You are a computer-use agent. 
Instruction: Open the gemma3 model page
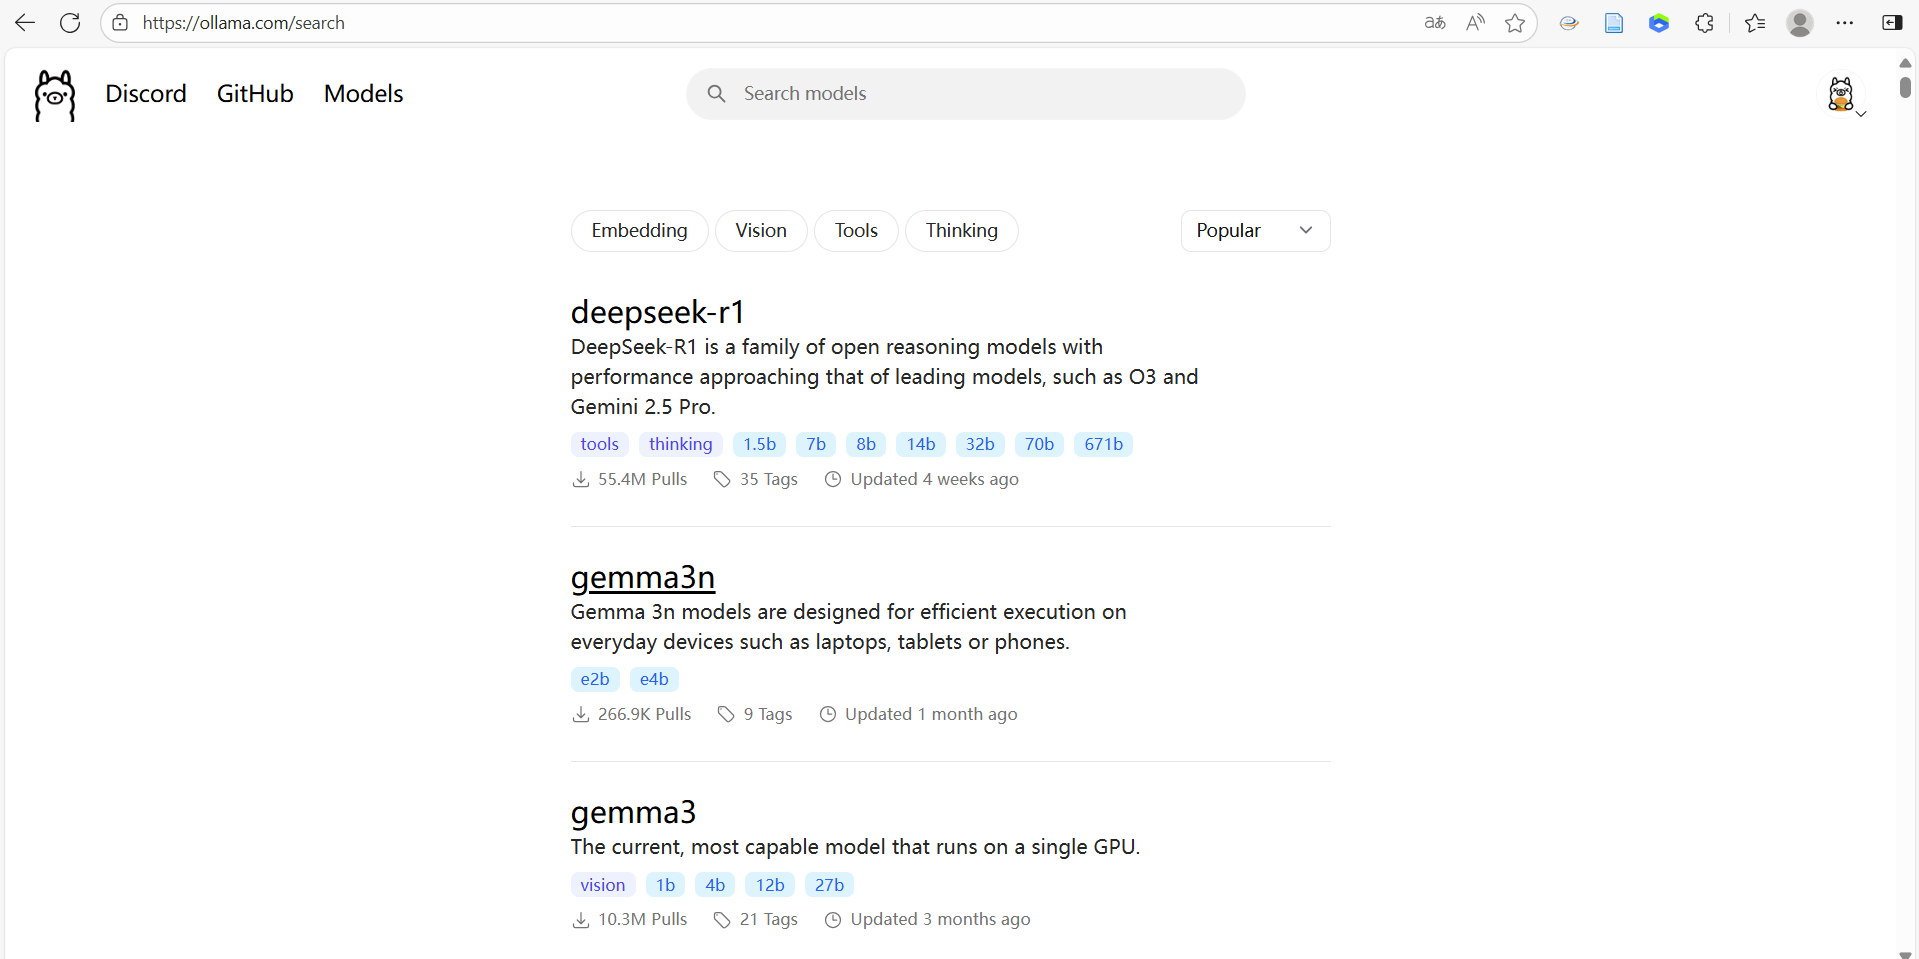633,813
